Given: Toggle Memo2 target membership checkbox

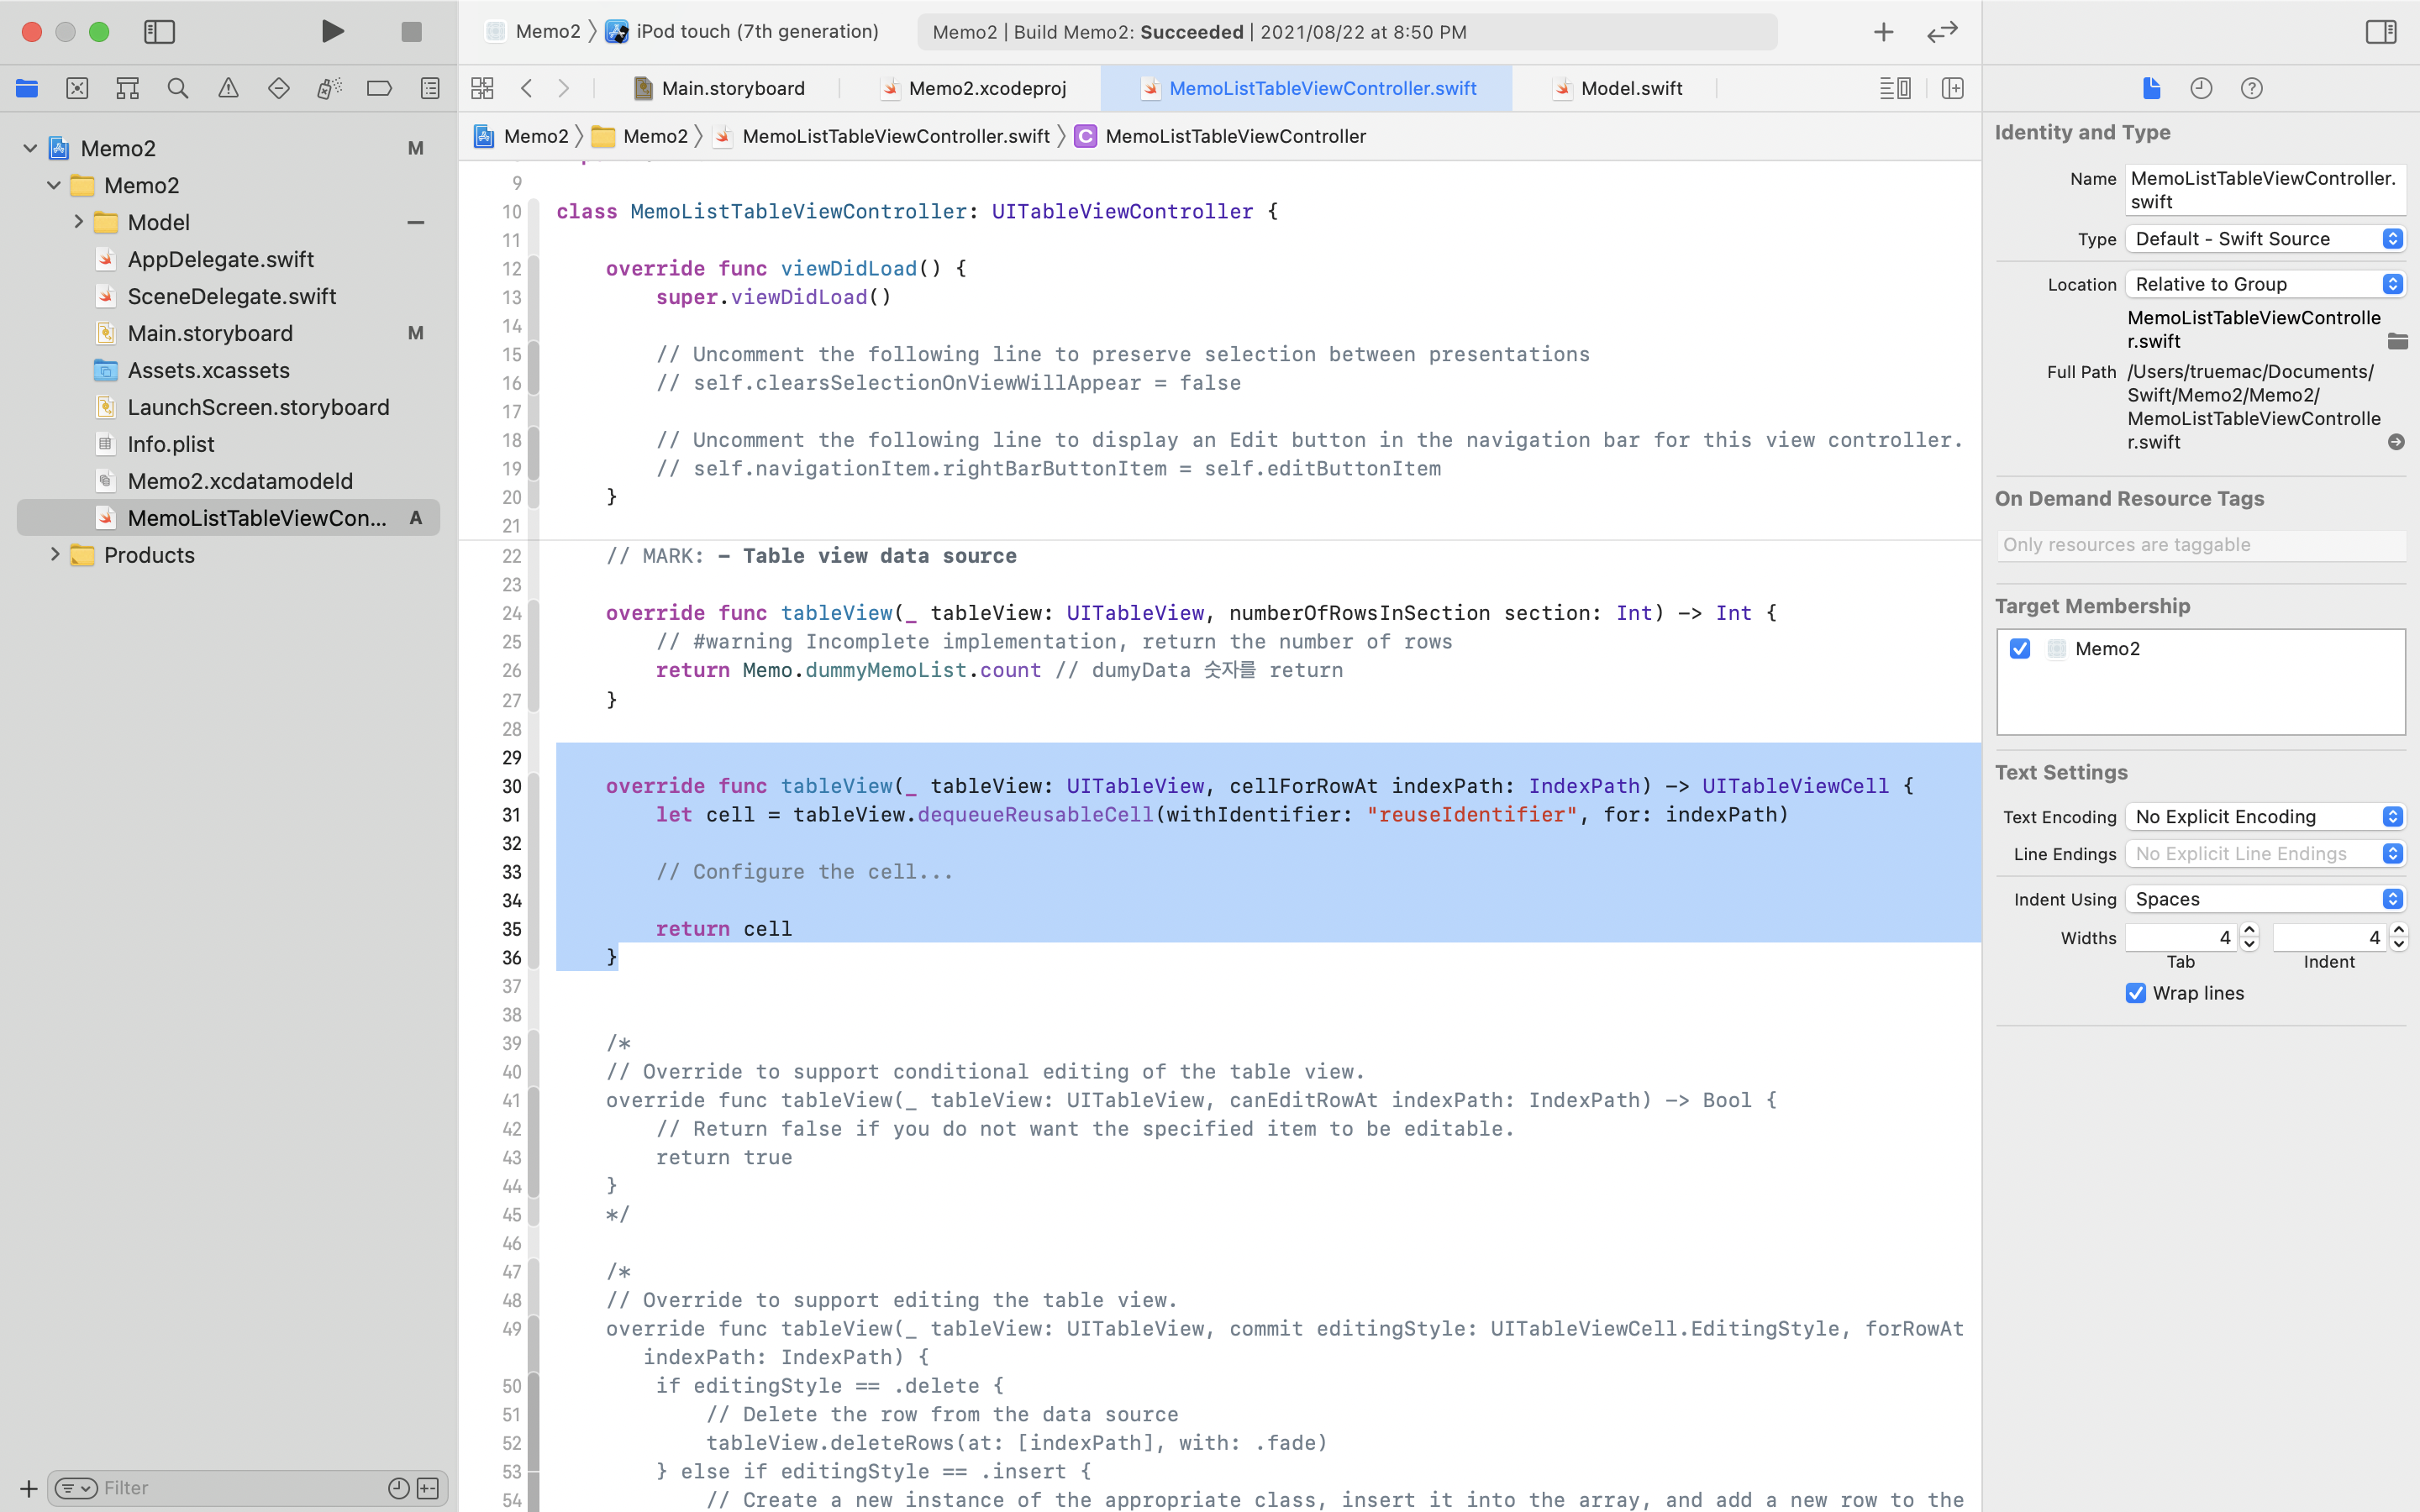Looking at the screenshot, I should point(2020,648).
